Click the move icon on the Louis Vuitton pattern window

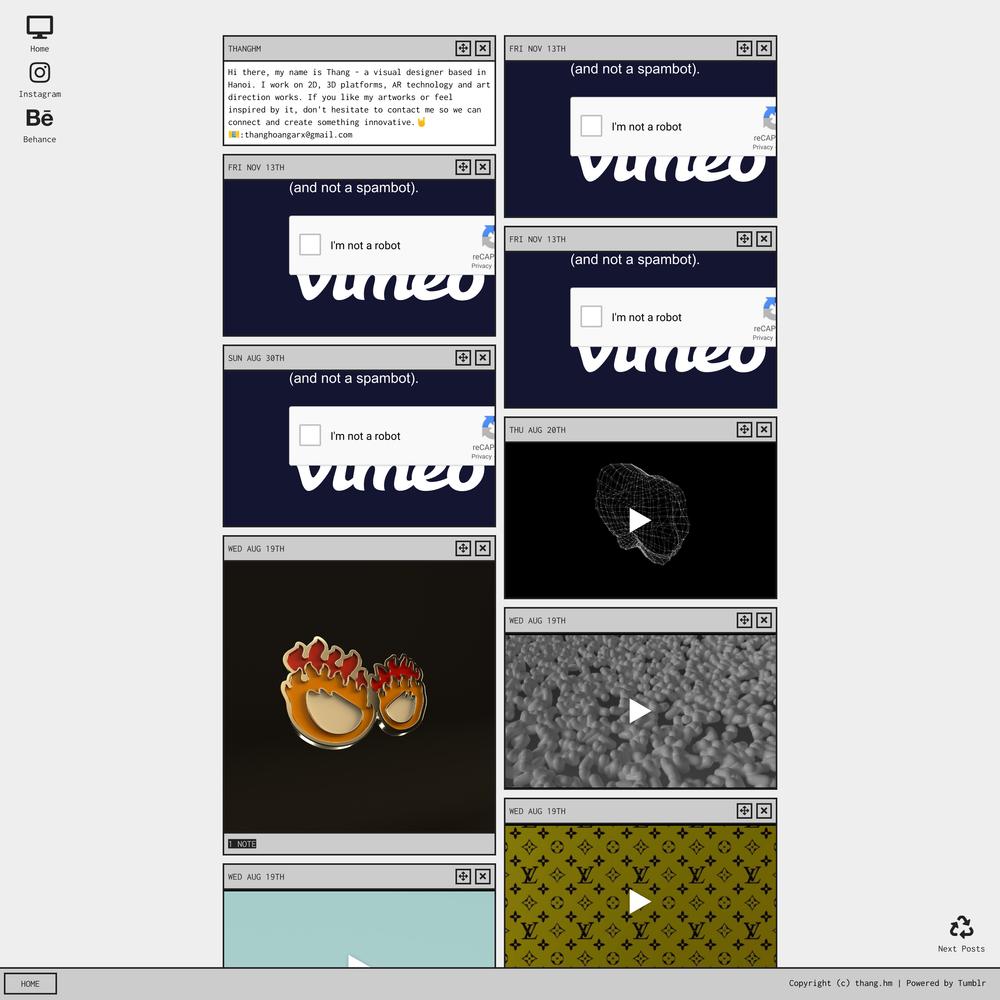[x=744, y=811]
